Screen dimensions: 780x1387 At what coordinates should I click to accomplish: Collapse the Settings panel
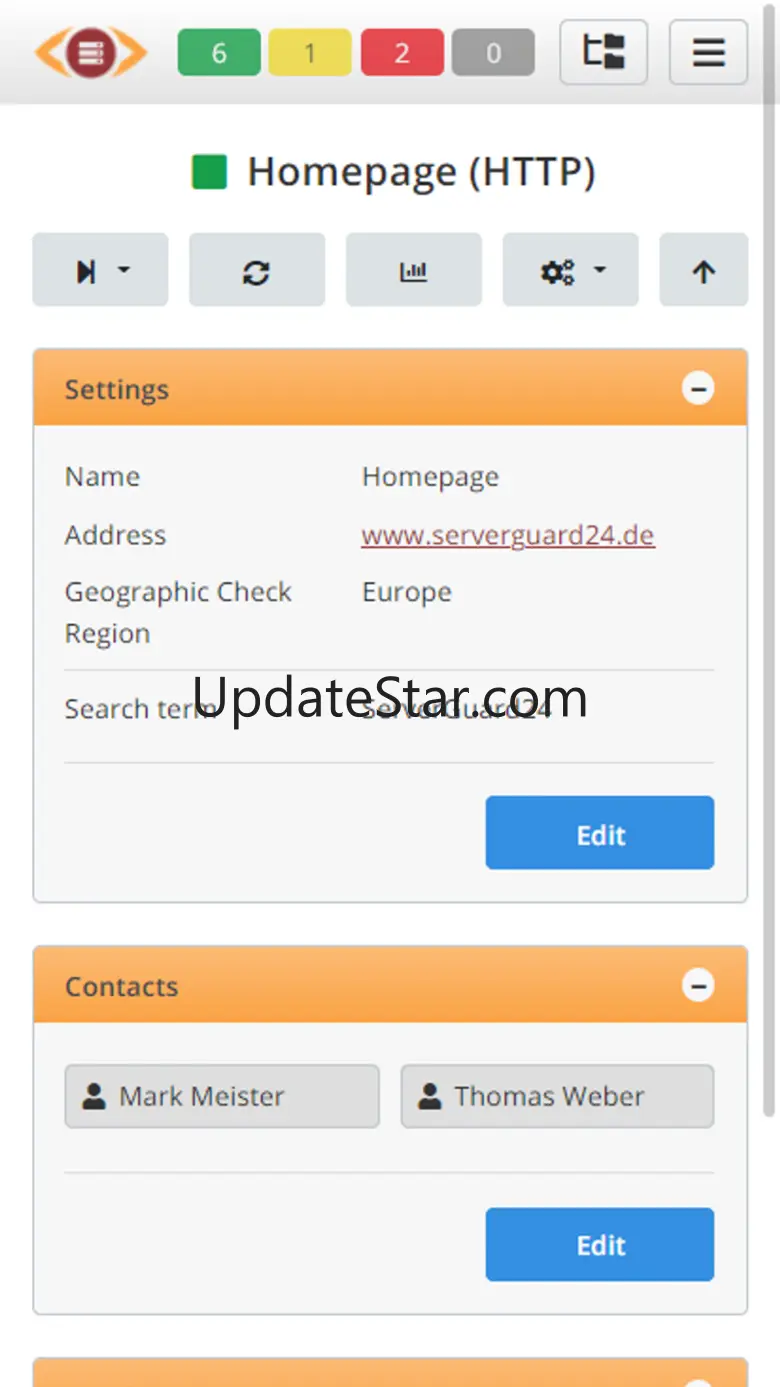pyautogui.click(x=698, y=388)
